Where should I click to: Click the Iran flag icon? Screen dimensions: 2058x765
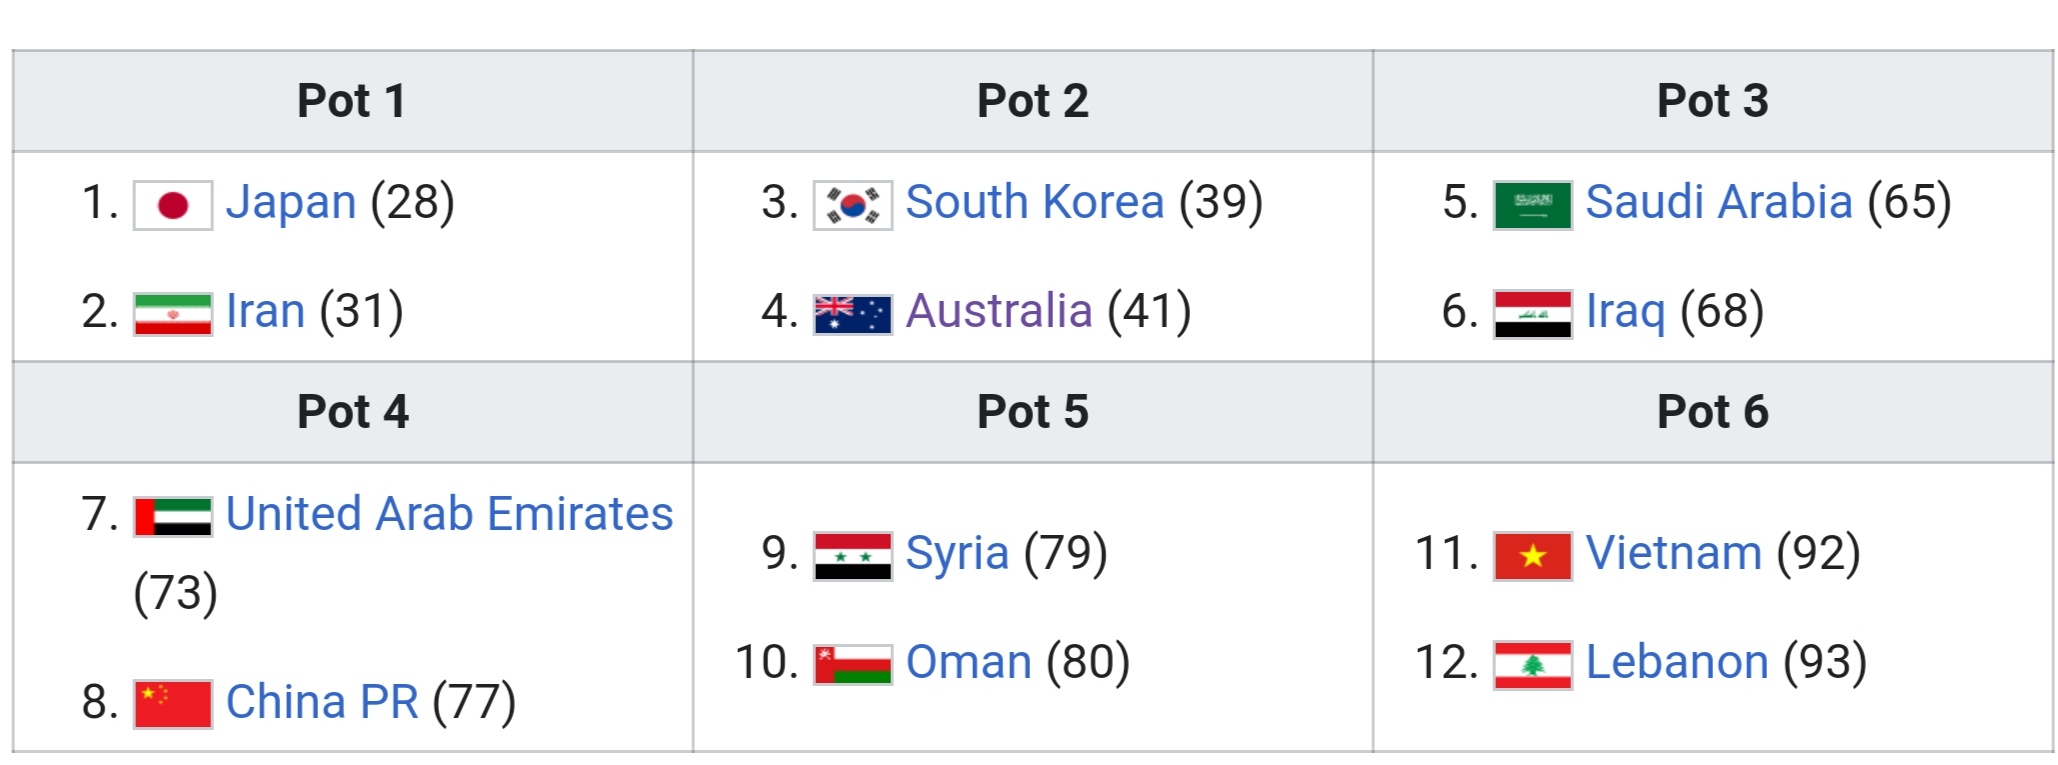tap(173, 314)
